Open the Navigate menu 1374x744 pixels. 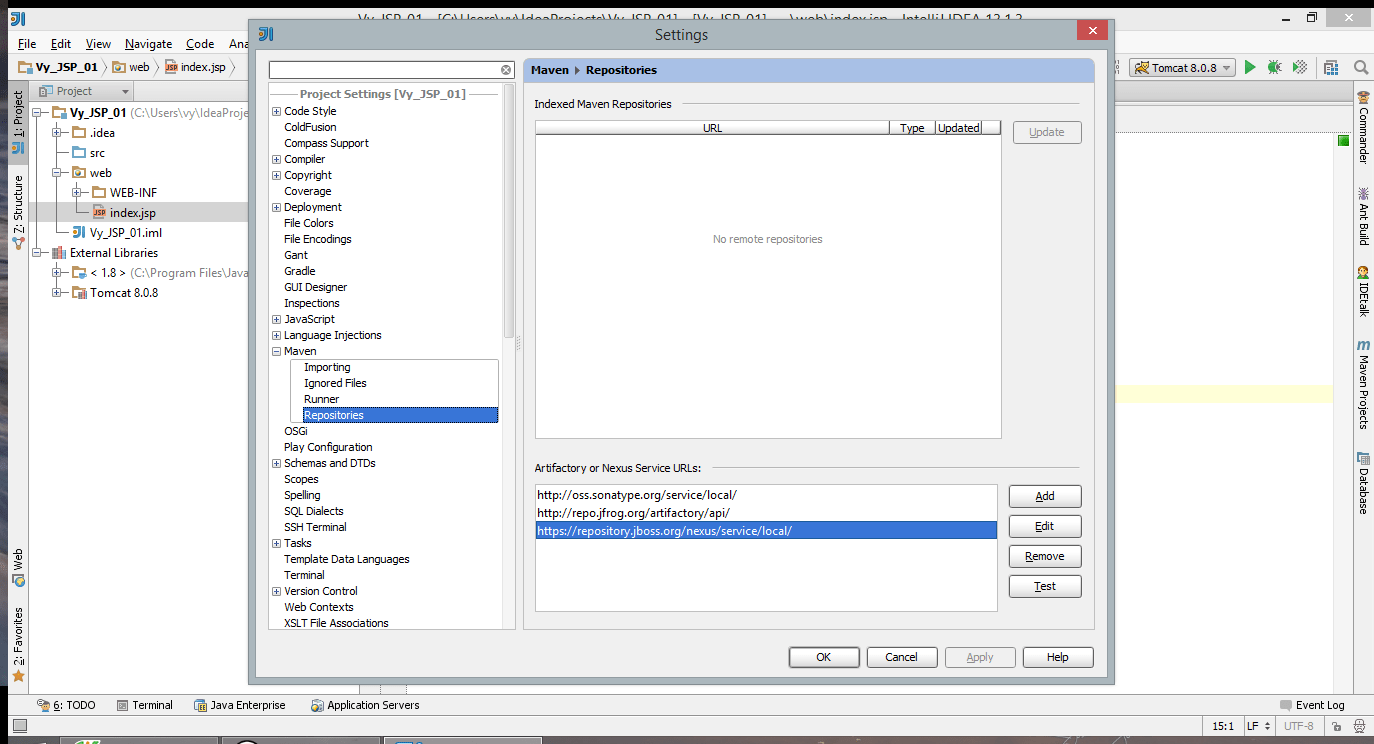148,44
